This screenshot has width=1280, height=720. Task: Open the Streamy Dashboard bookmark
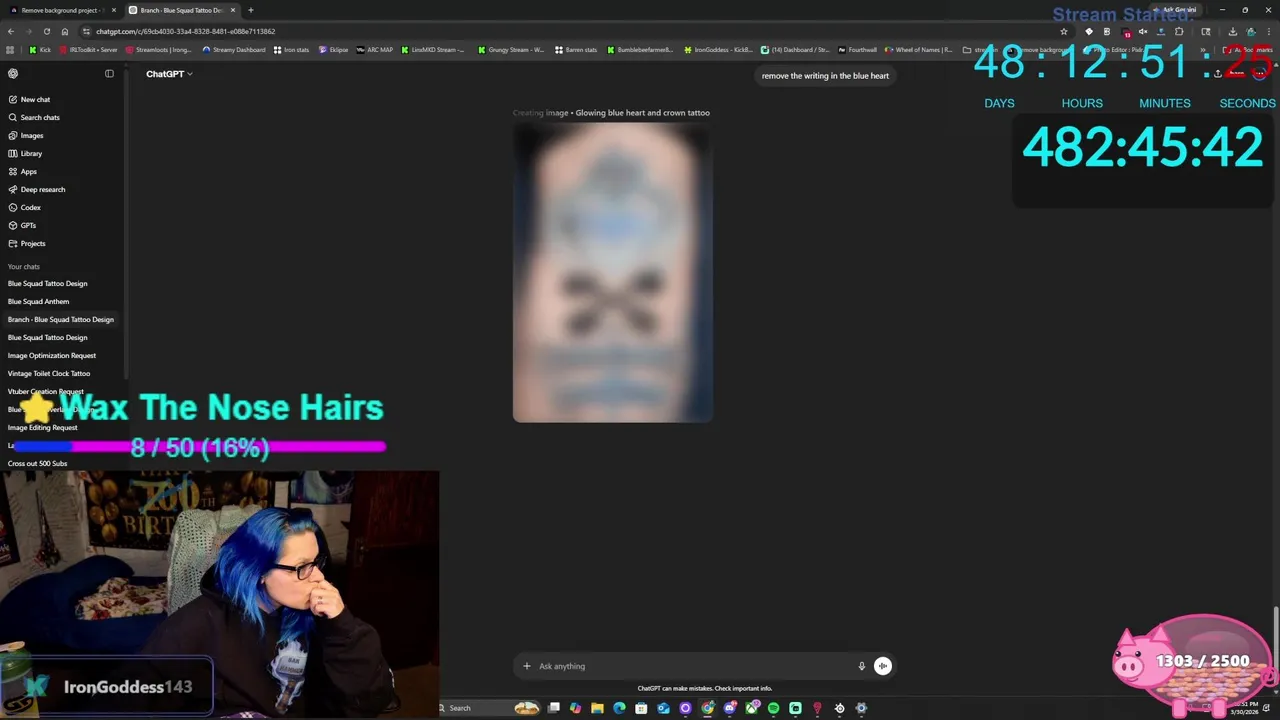tap(234, 49)
